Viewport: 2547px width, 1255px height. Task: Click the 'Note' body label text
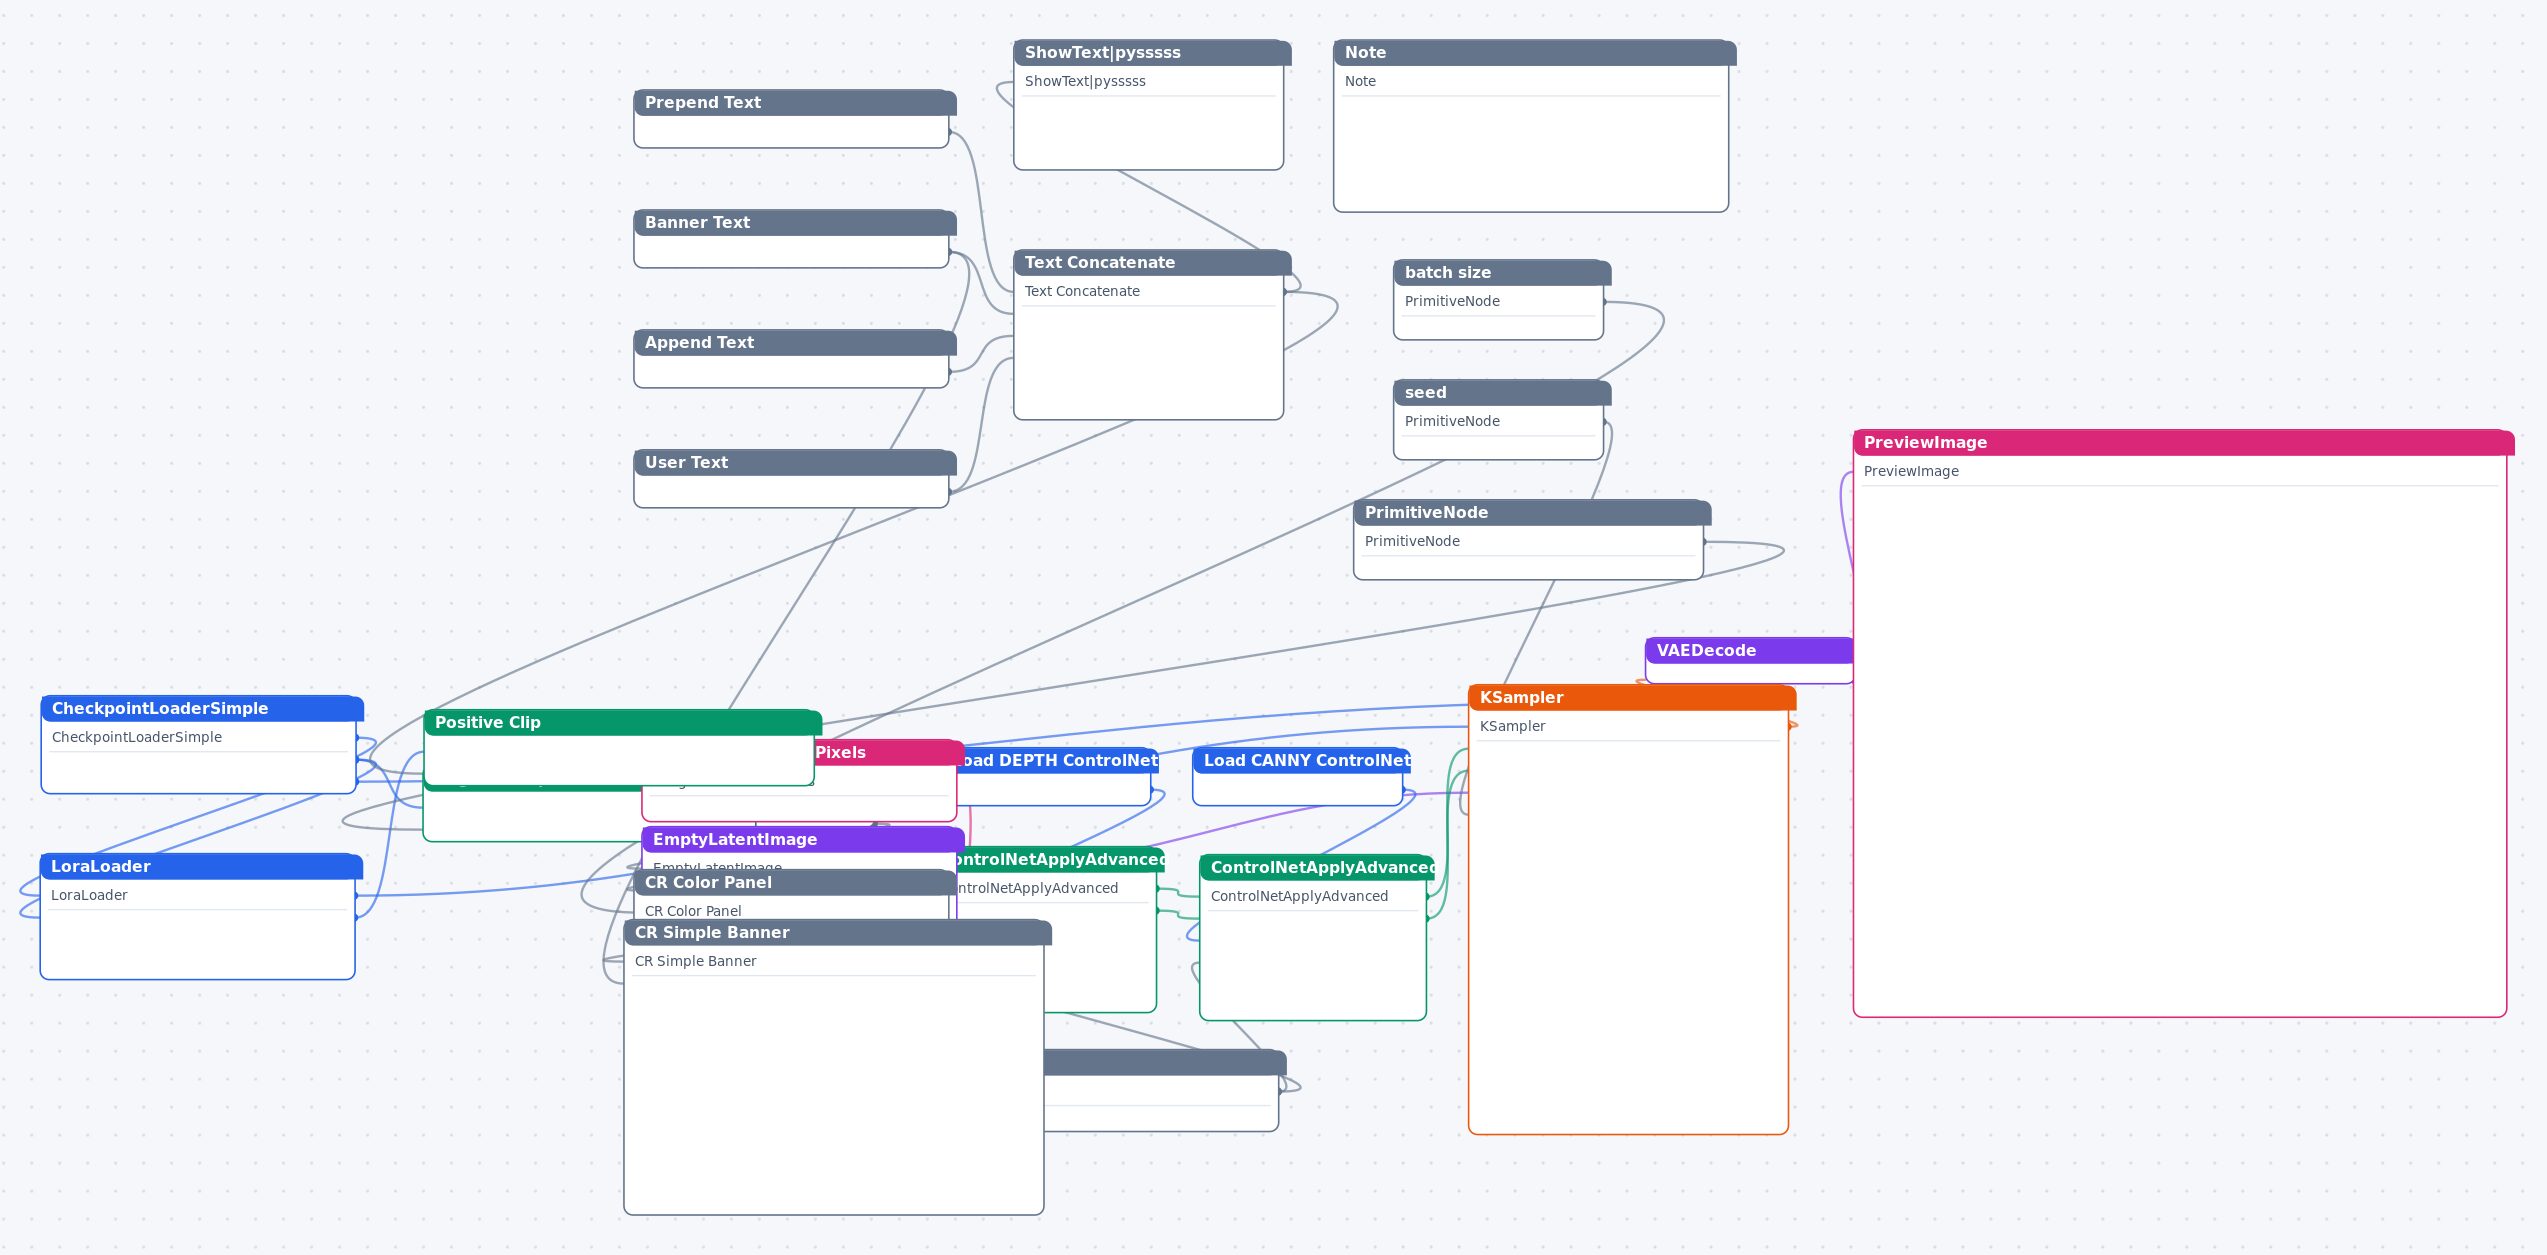click(x=1360, y=81)
